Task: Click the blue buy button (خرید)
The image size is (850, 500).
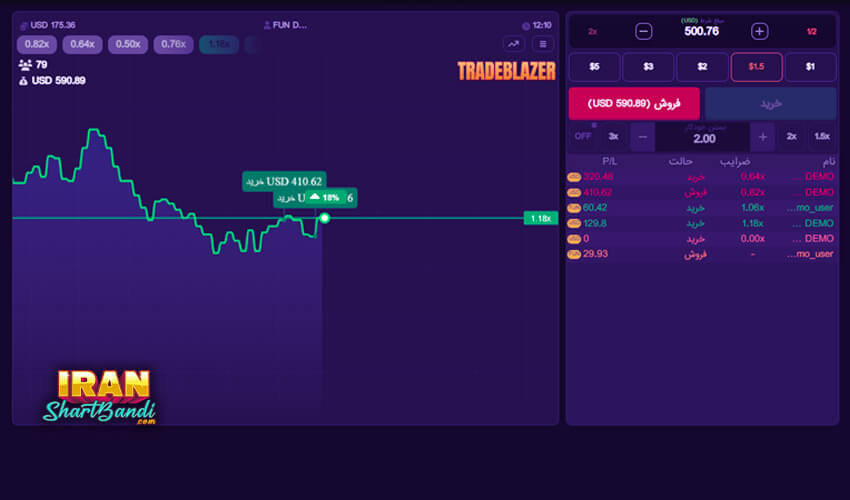Action: 770,103
